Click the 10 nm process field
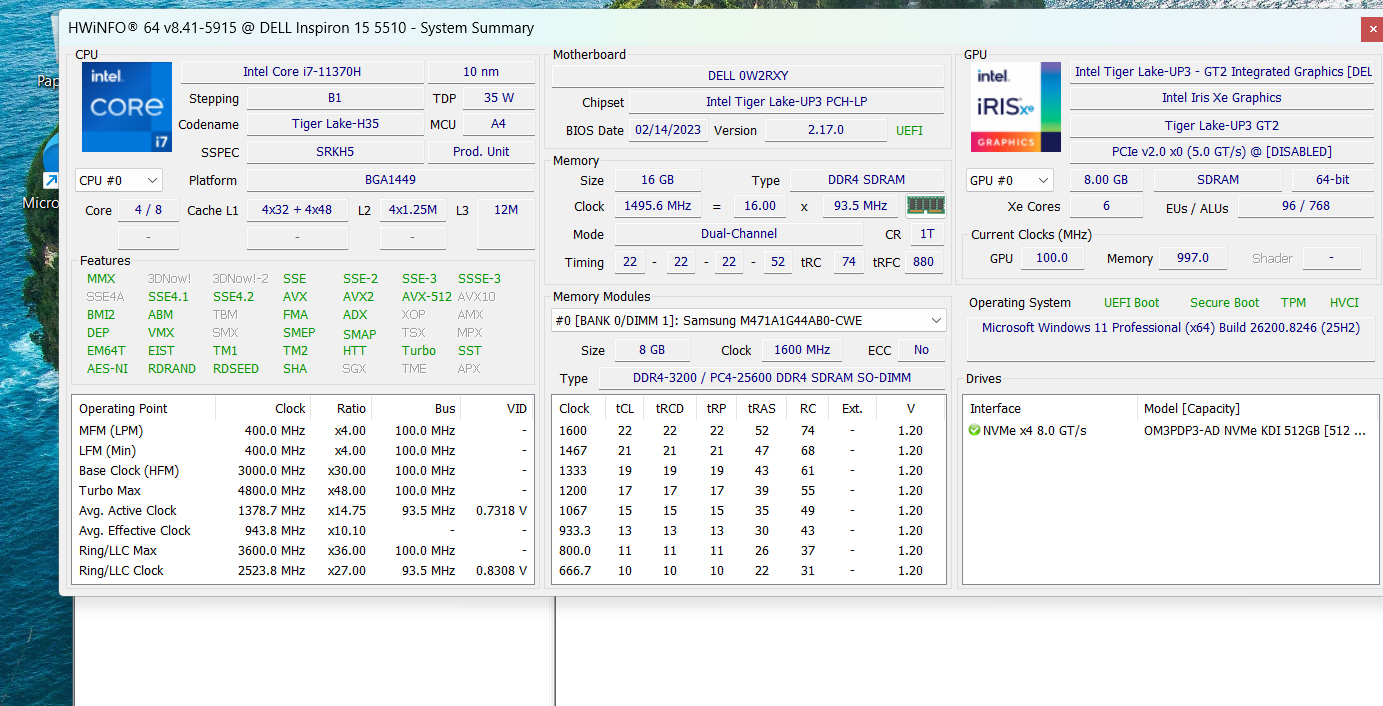 (481, 72)
